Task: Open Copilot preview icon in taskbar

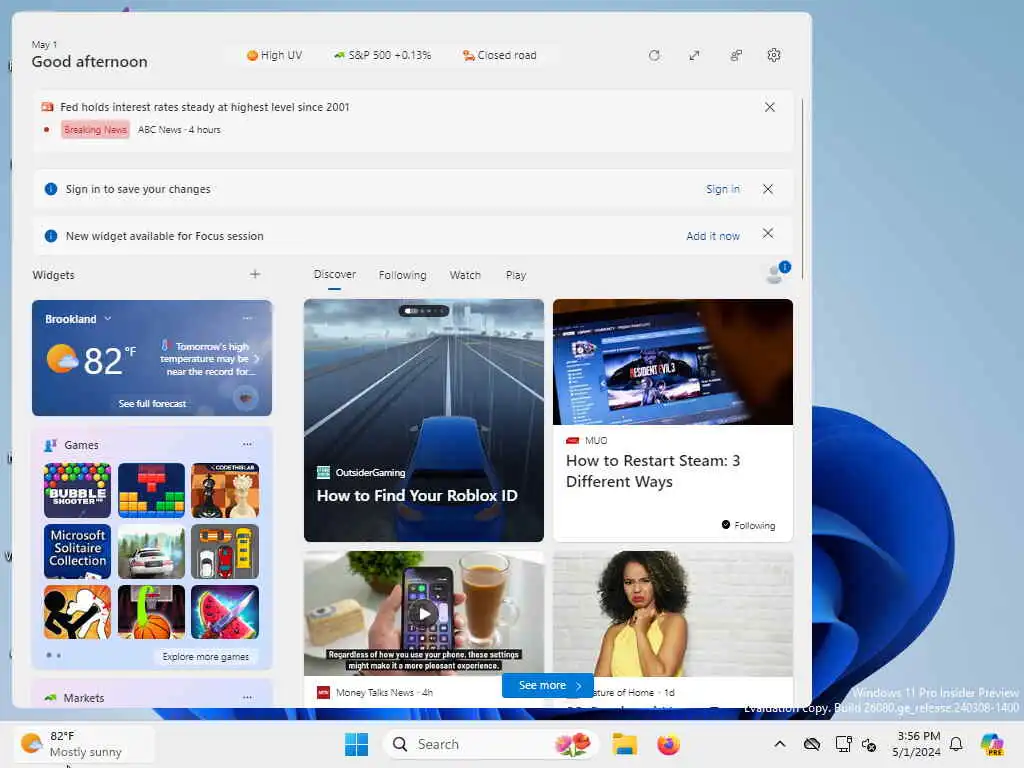Action: pos(992,744)
